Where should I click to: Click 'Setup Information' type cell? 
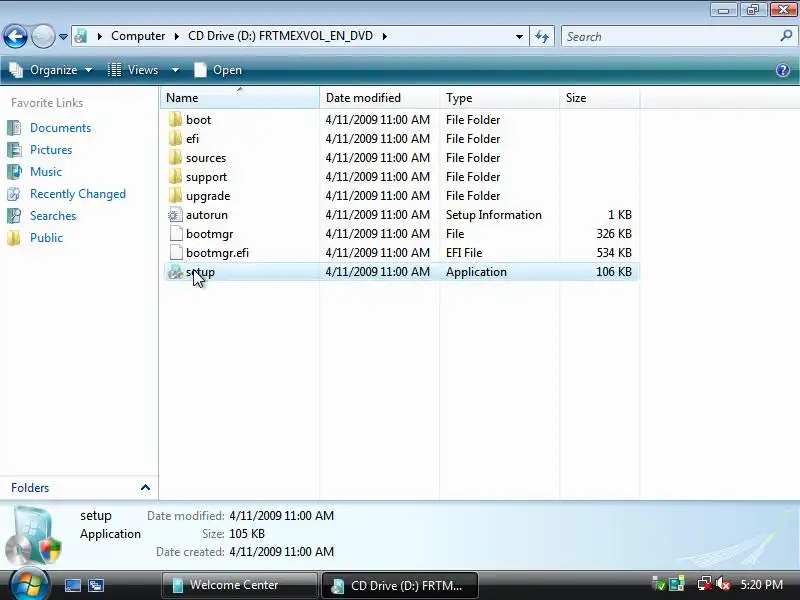[x=493, y=215]
